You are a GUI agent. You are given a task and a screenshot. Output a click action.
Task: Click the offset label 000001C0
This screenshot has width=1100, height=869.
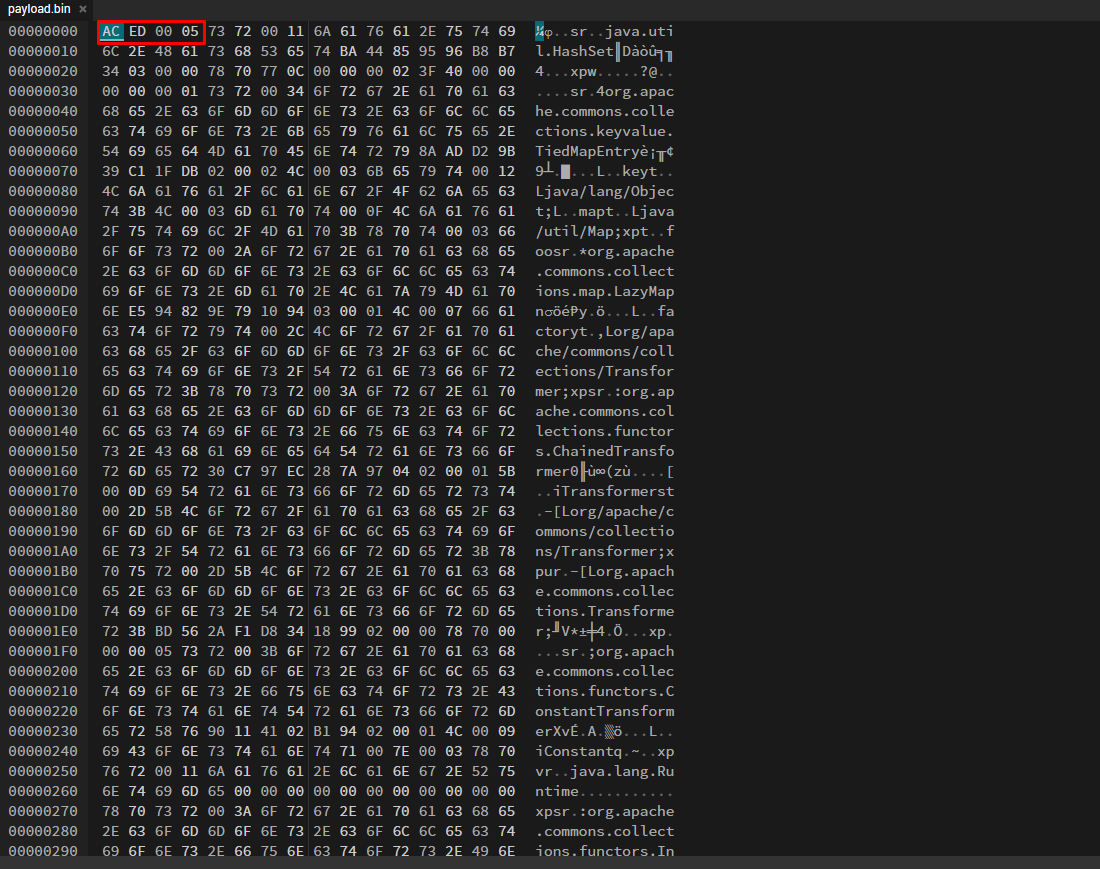43,591
